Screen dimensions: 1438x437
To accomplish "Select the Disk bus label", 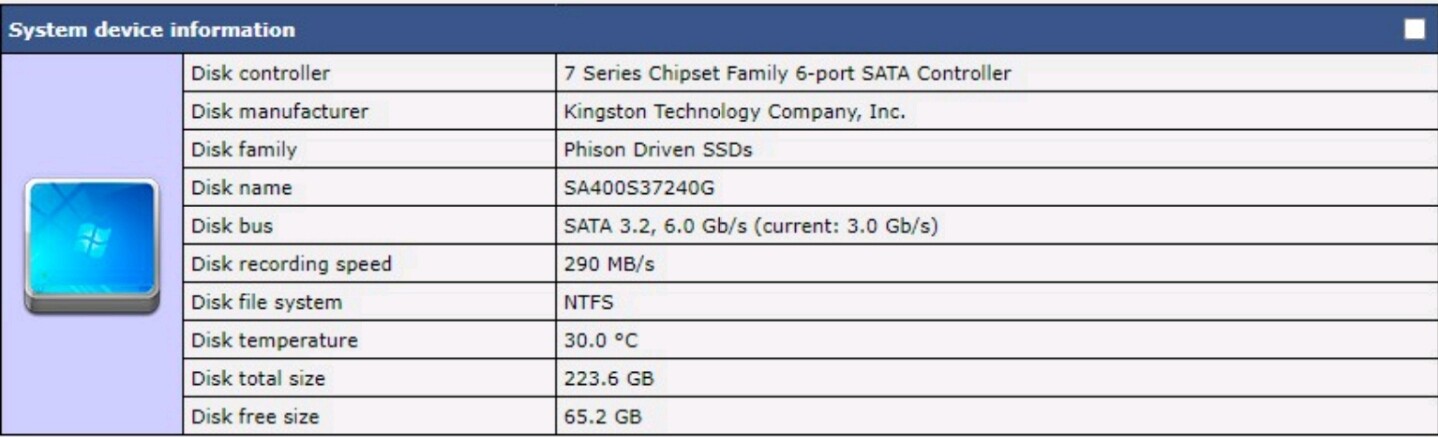I will click(x=232, y=226).
